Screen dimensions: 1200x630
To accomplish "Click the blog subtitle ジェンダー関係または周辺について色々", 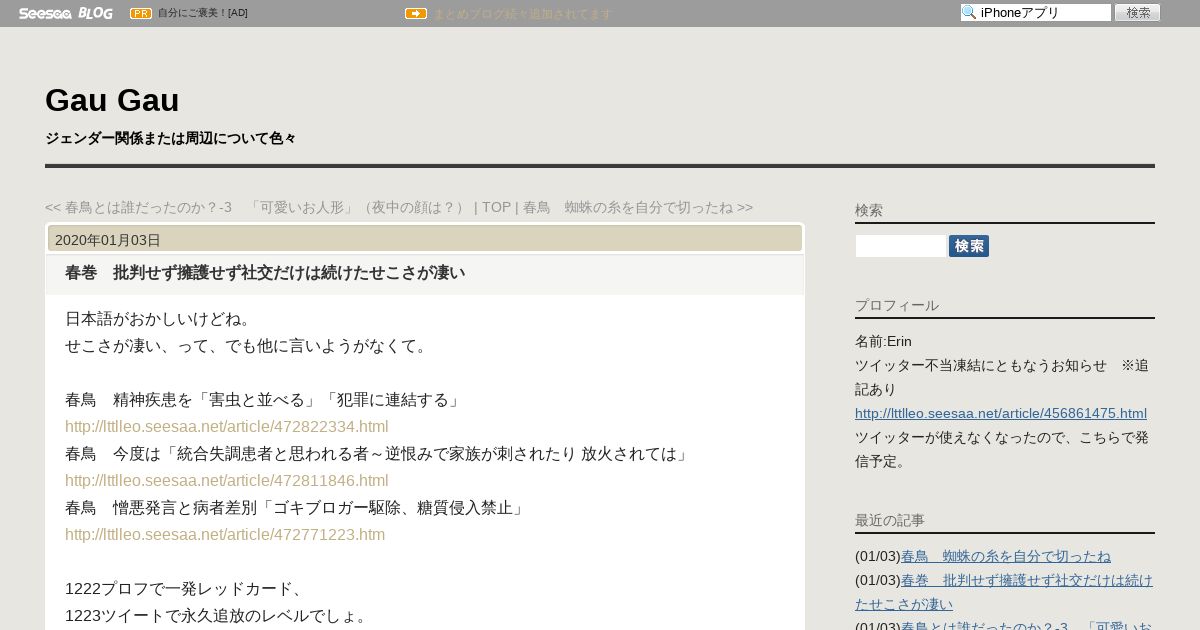I will point(171,138).
